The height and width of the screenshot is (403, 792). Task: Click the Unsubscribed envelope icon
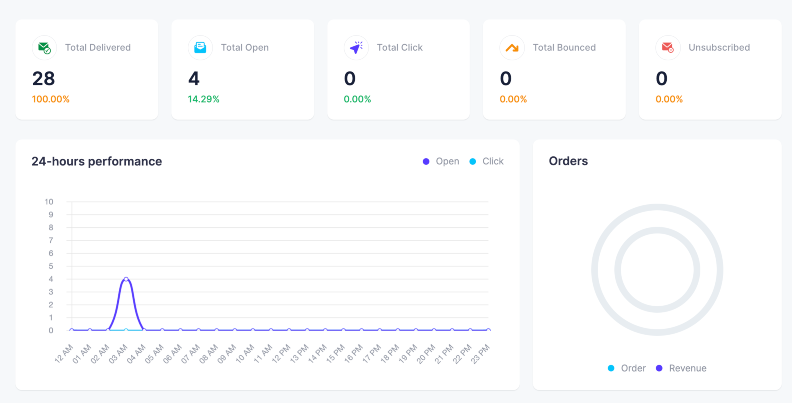668,47
